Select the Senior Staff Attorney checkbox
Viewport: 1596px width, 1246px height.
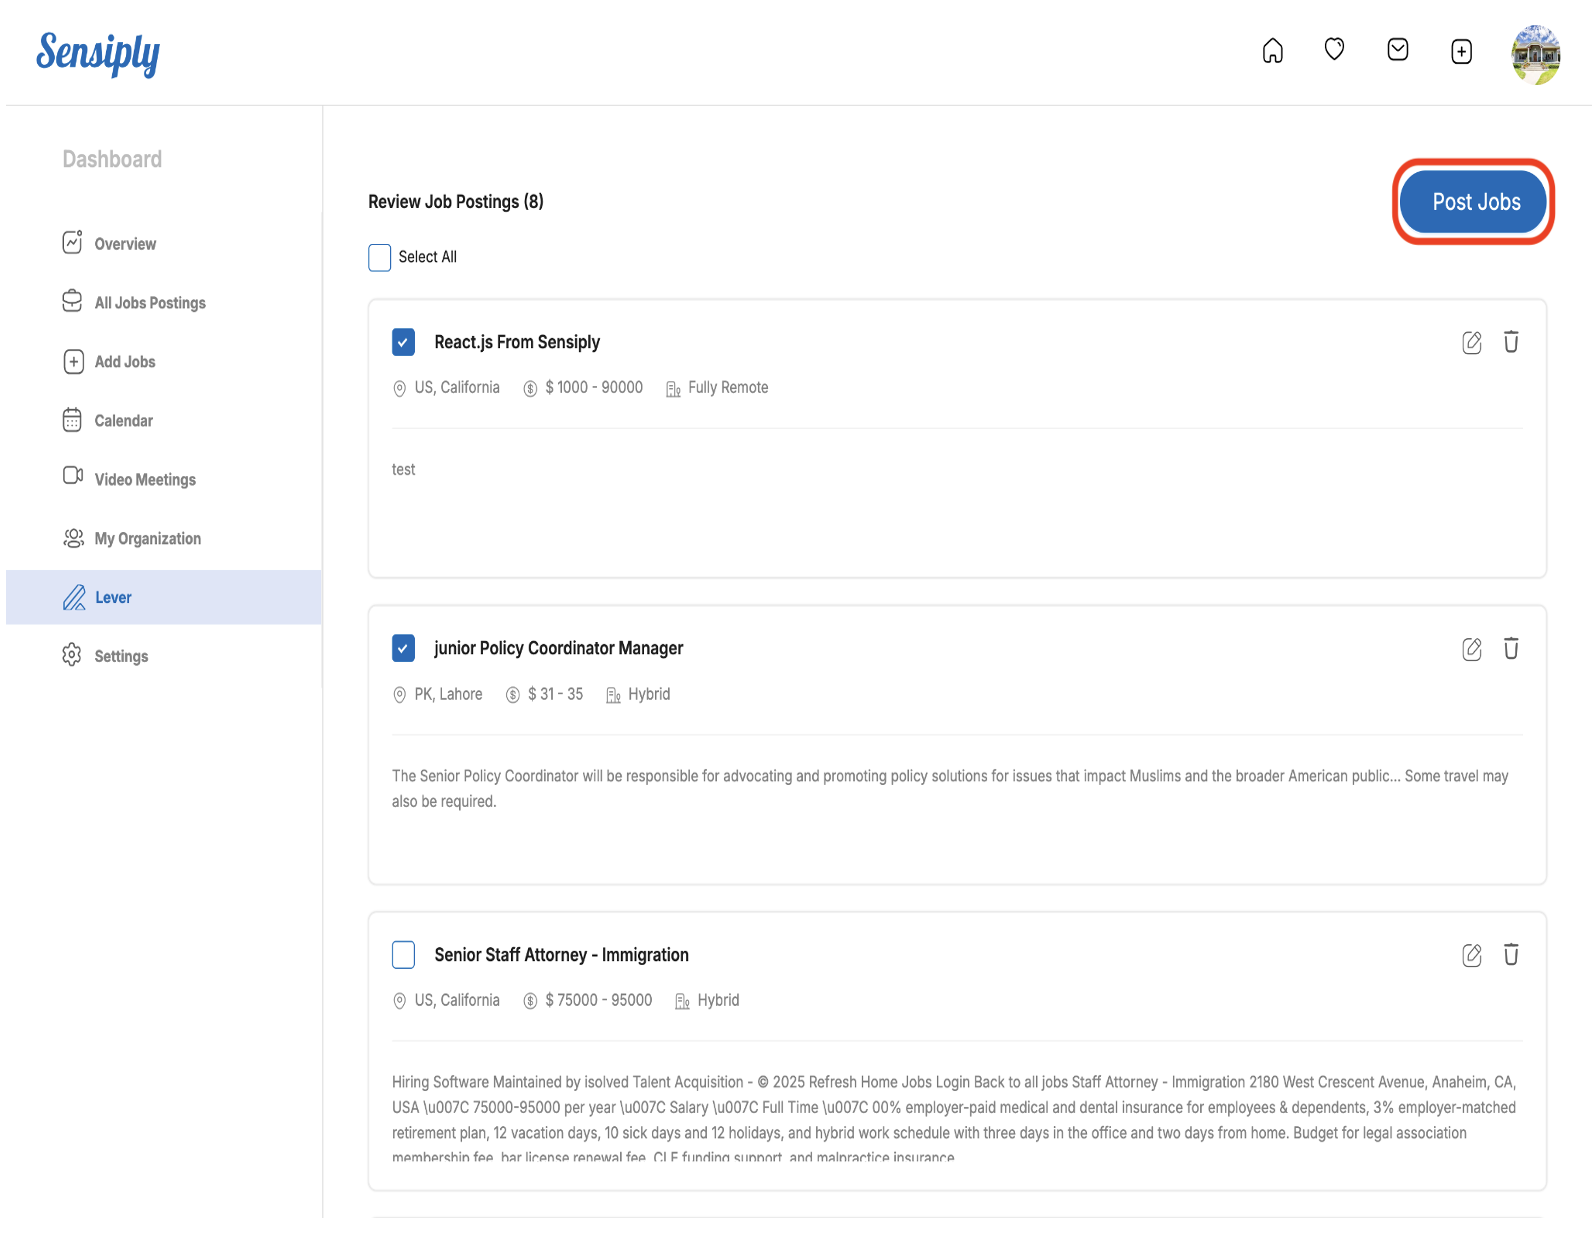click(403, 955)
